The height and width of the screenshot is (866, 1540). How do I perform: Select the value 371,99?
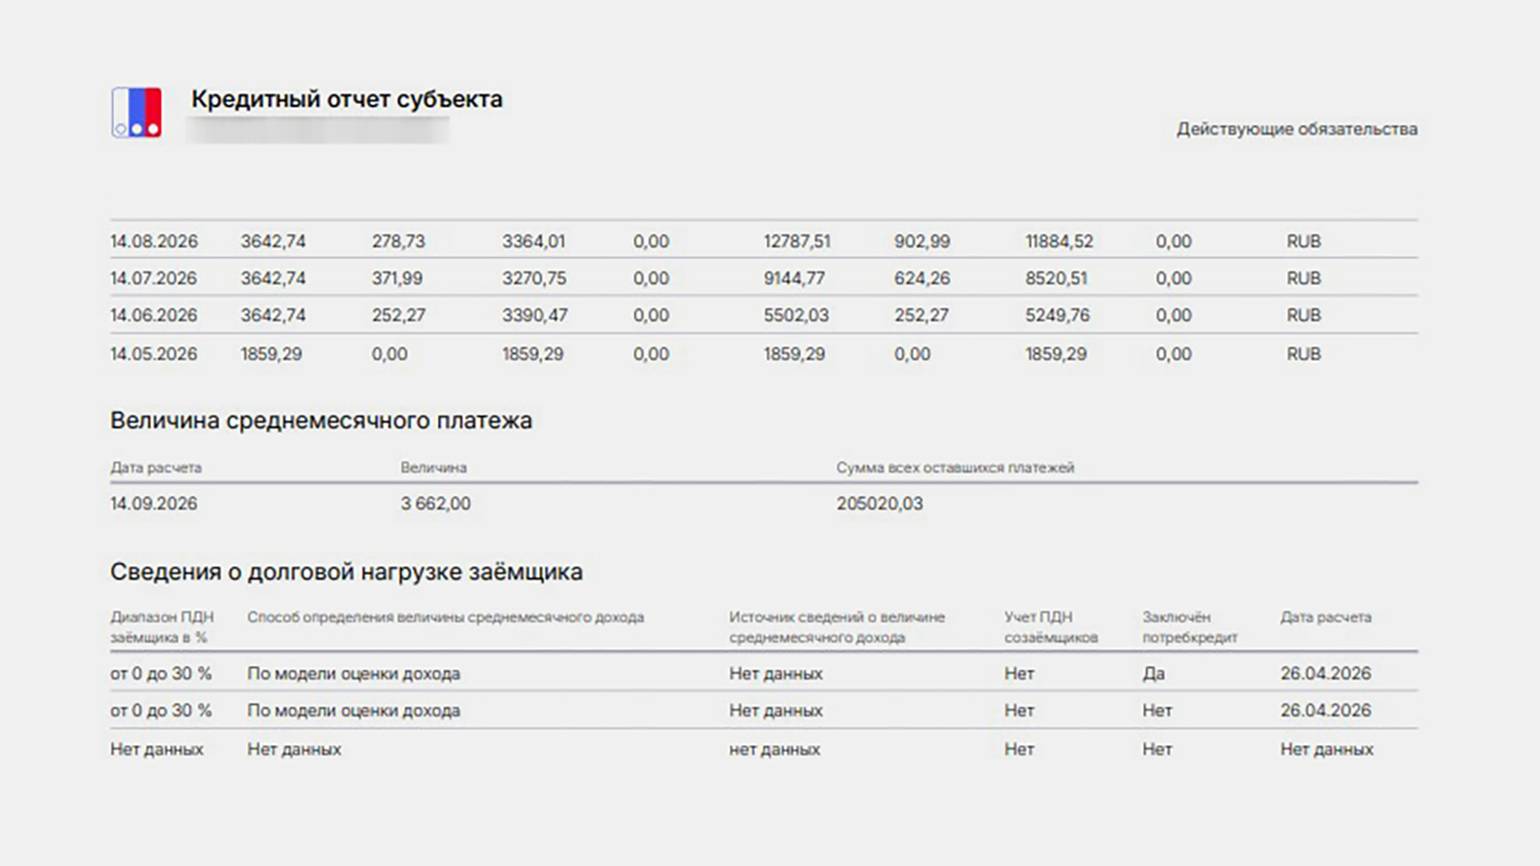click(398, 278)
